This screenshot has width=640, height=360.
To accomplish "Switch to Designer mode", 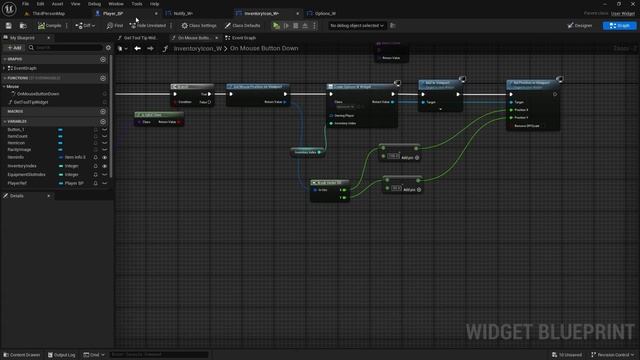I will click(580, 26).
